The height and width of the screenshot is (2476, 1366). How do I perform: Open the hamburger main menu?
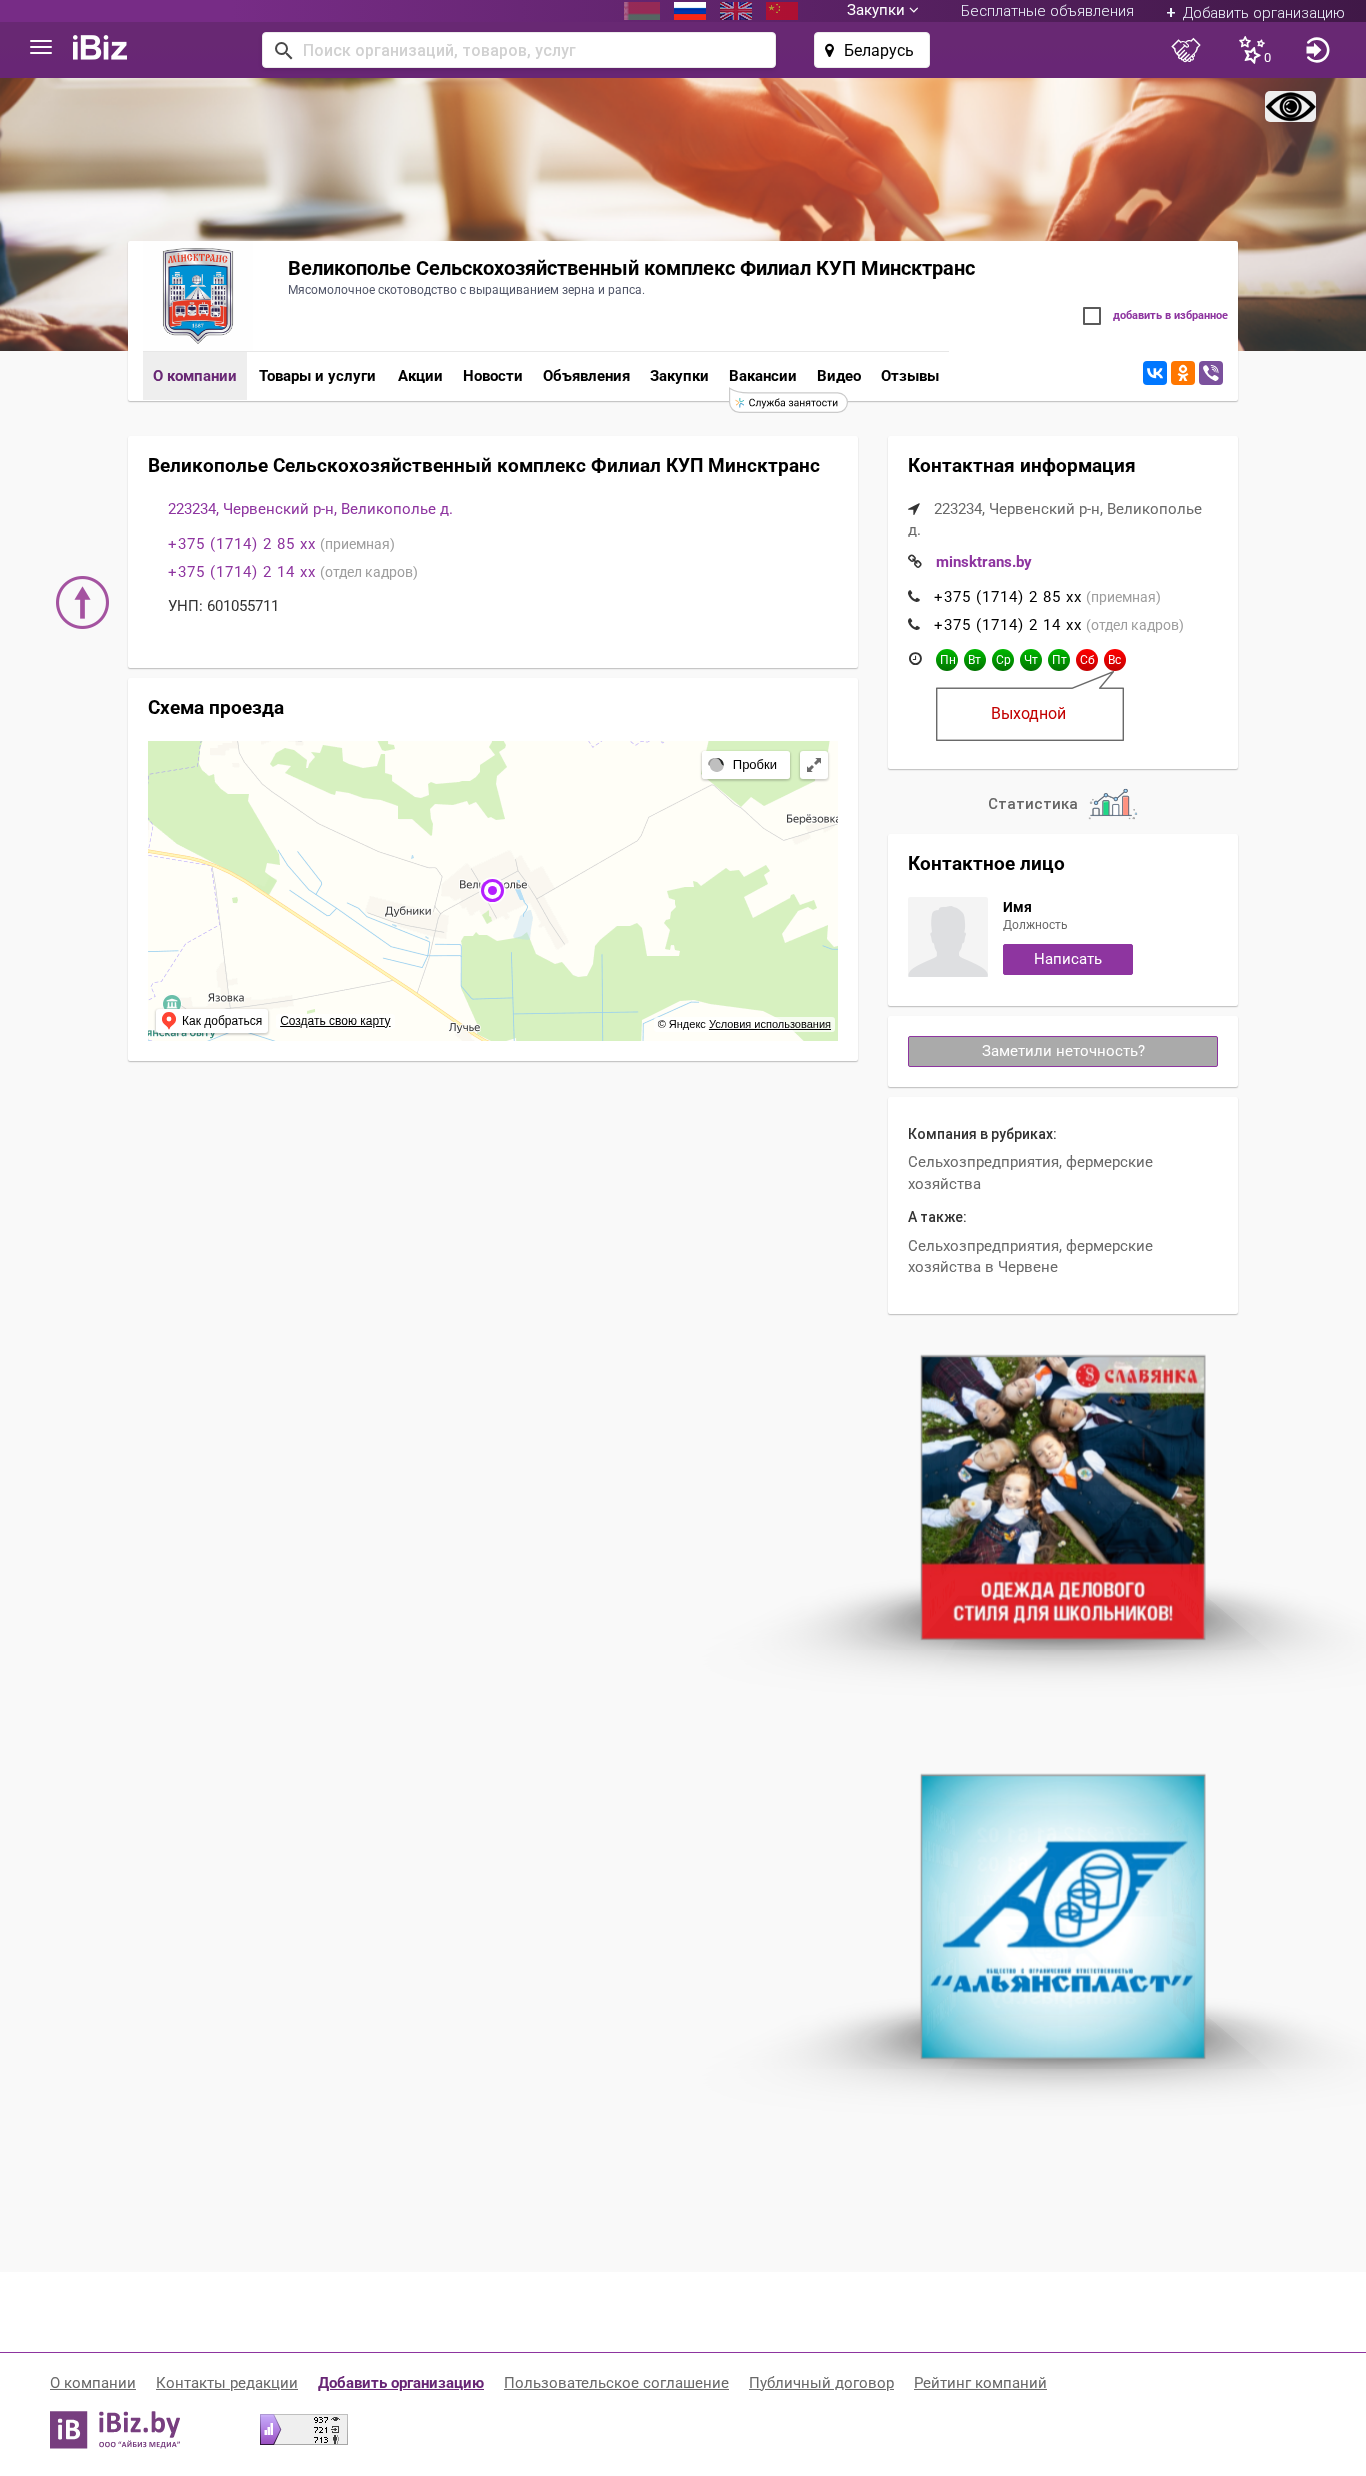click(41, 48)
